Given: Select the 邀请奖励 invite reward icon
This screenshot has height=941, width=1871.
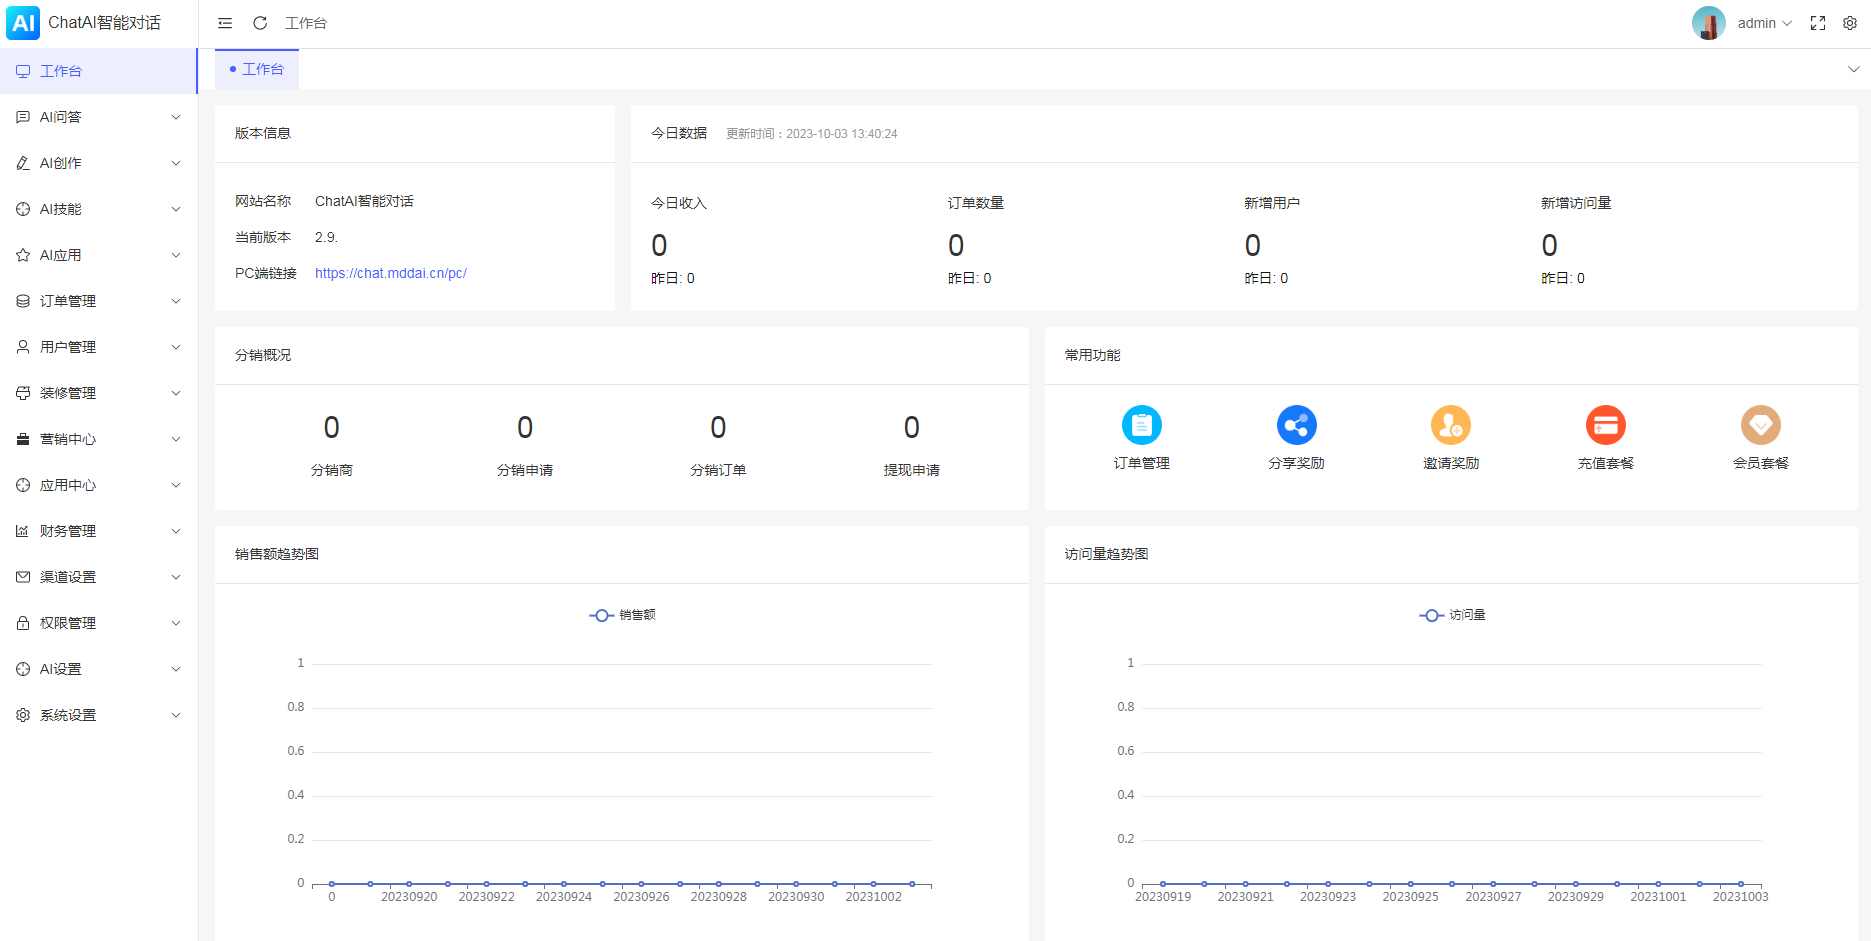Looking at the screenshot, I should pos(1451,424).
